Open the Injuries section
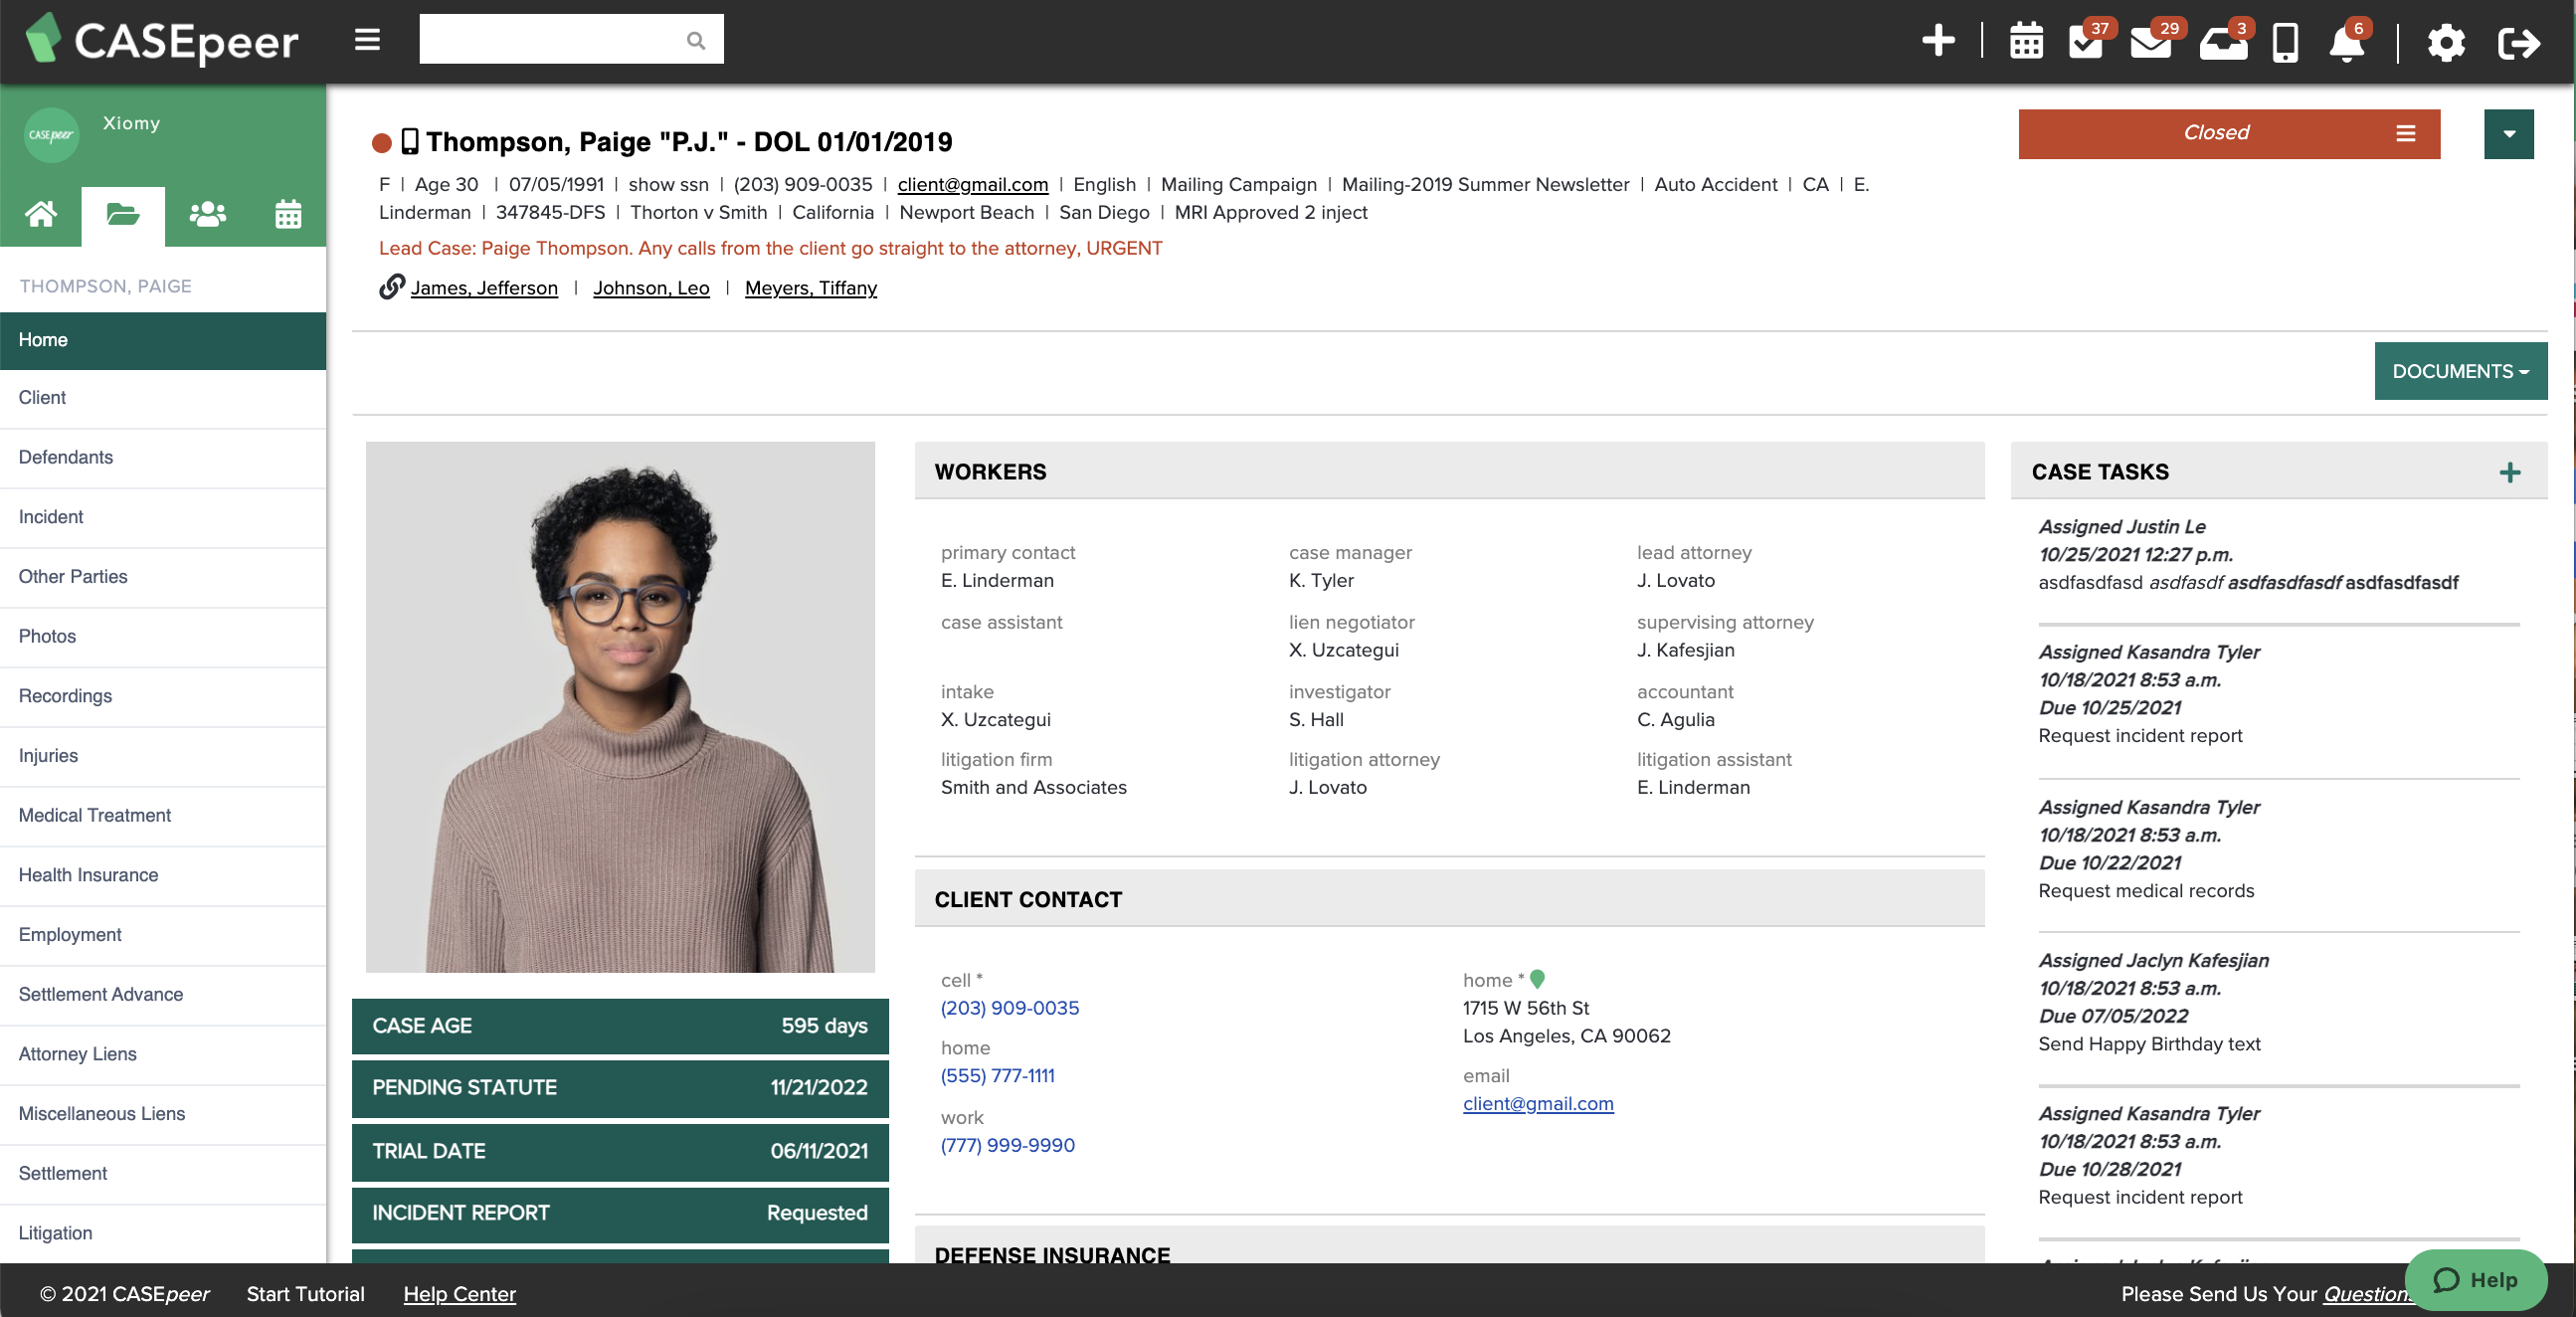This screenshot has height=1317, width=2576. pos(163,756)
